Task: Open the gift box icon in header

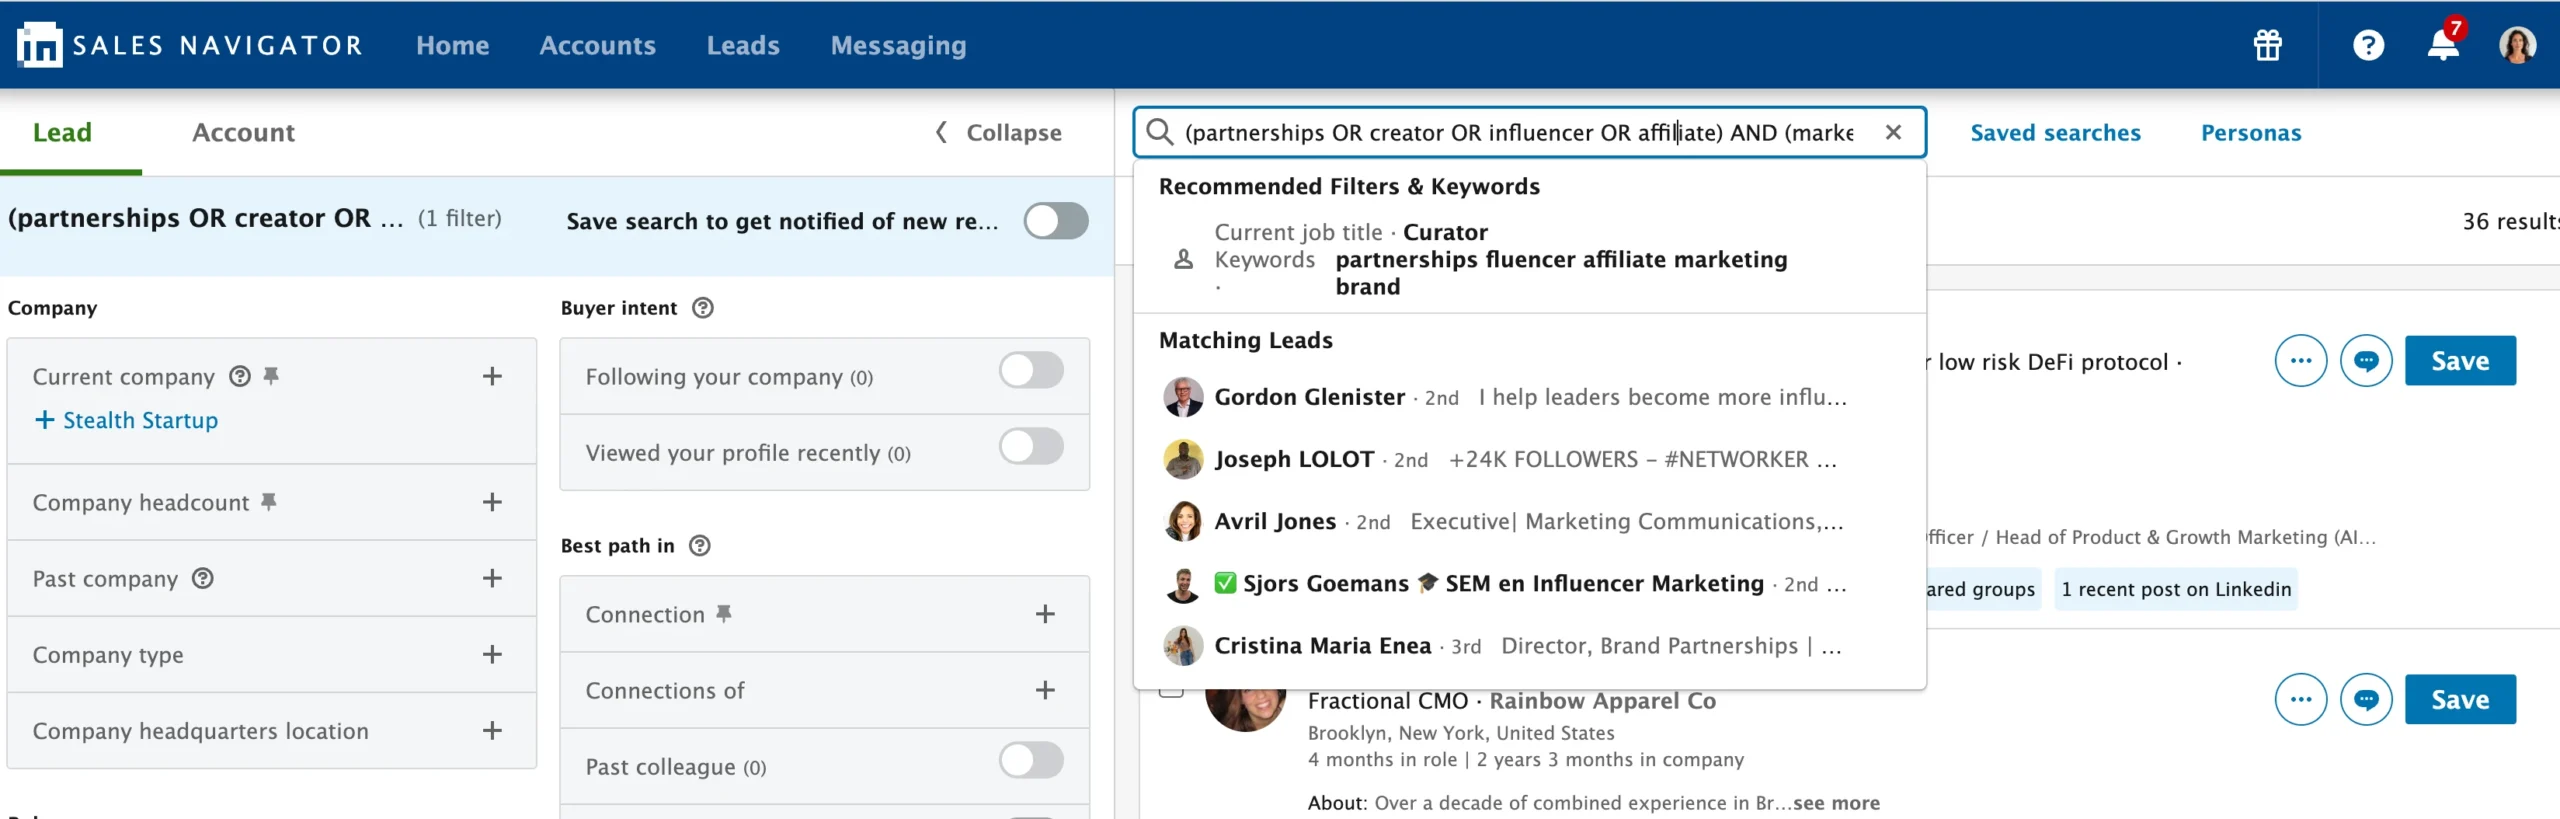Action: pyautogui.click(x=2268, y=45)
